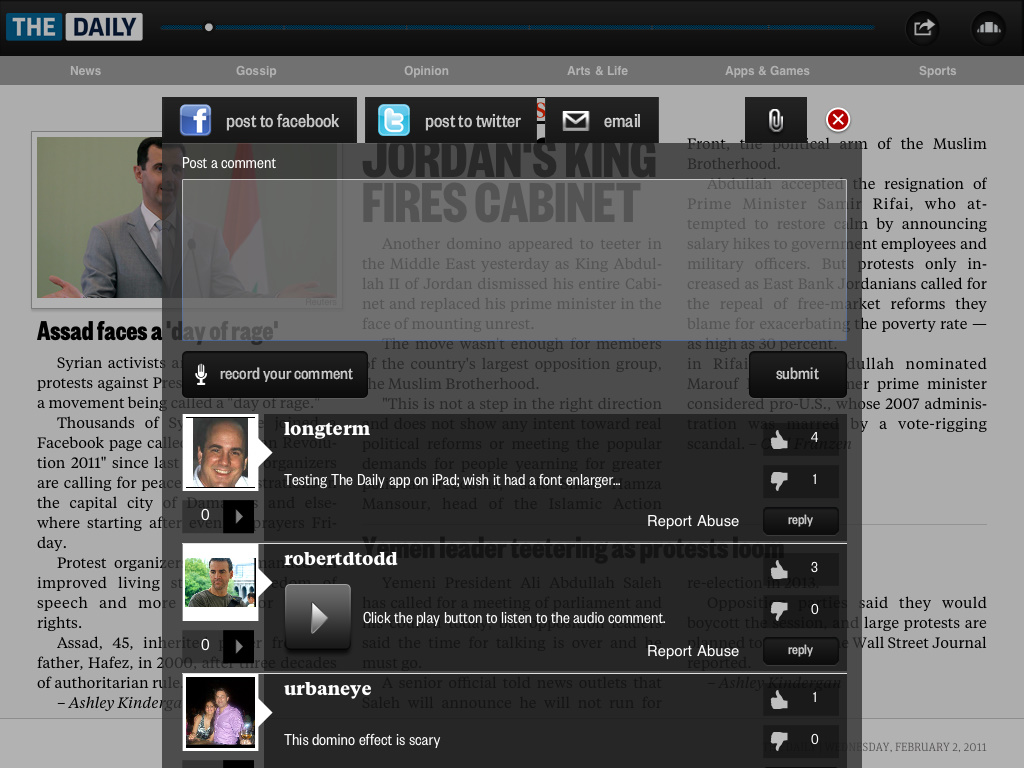This screenshot has width=1024, height=768.
Task: Click the username robertdtodd
Action: point(340,559)
